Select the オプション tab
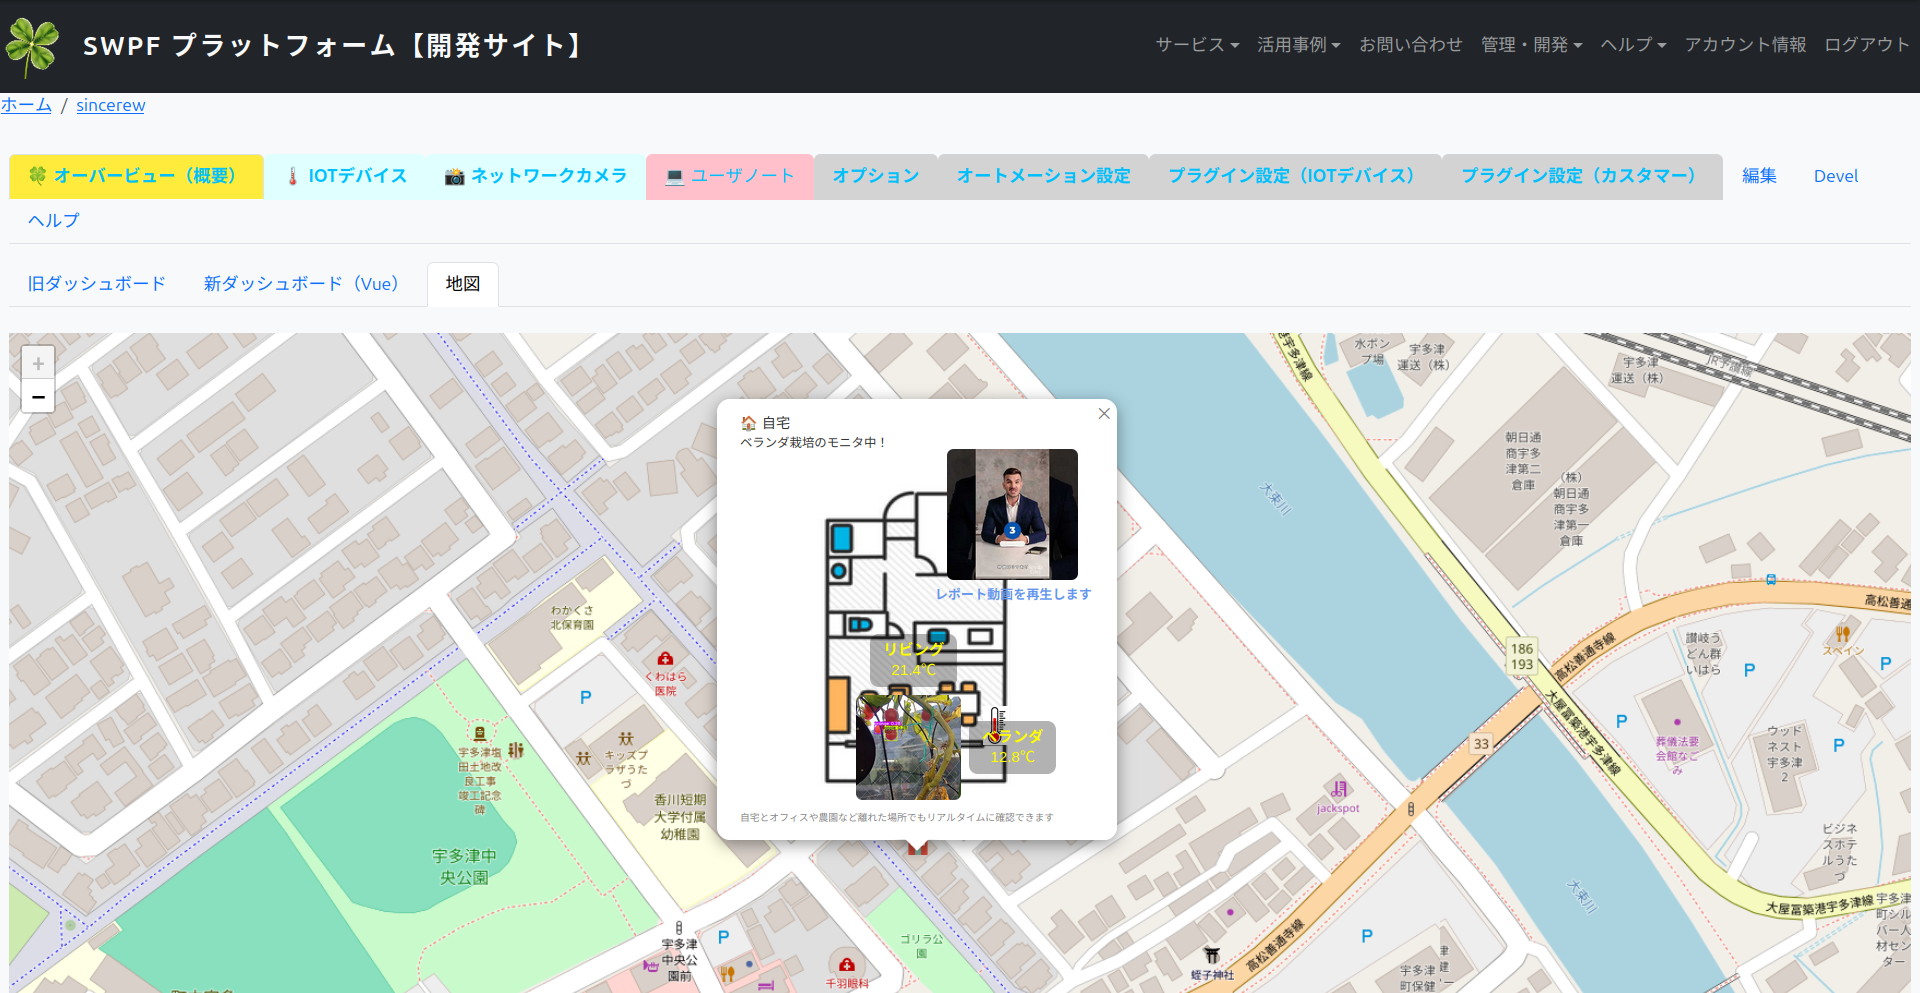 click(x=875, y=176)
